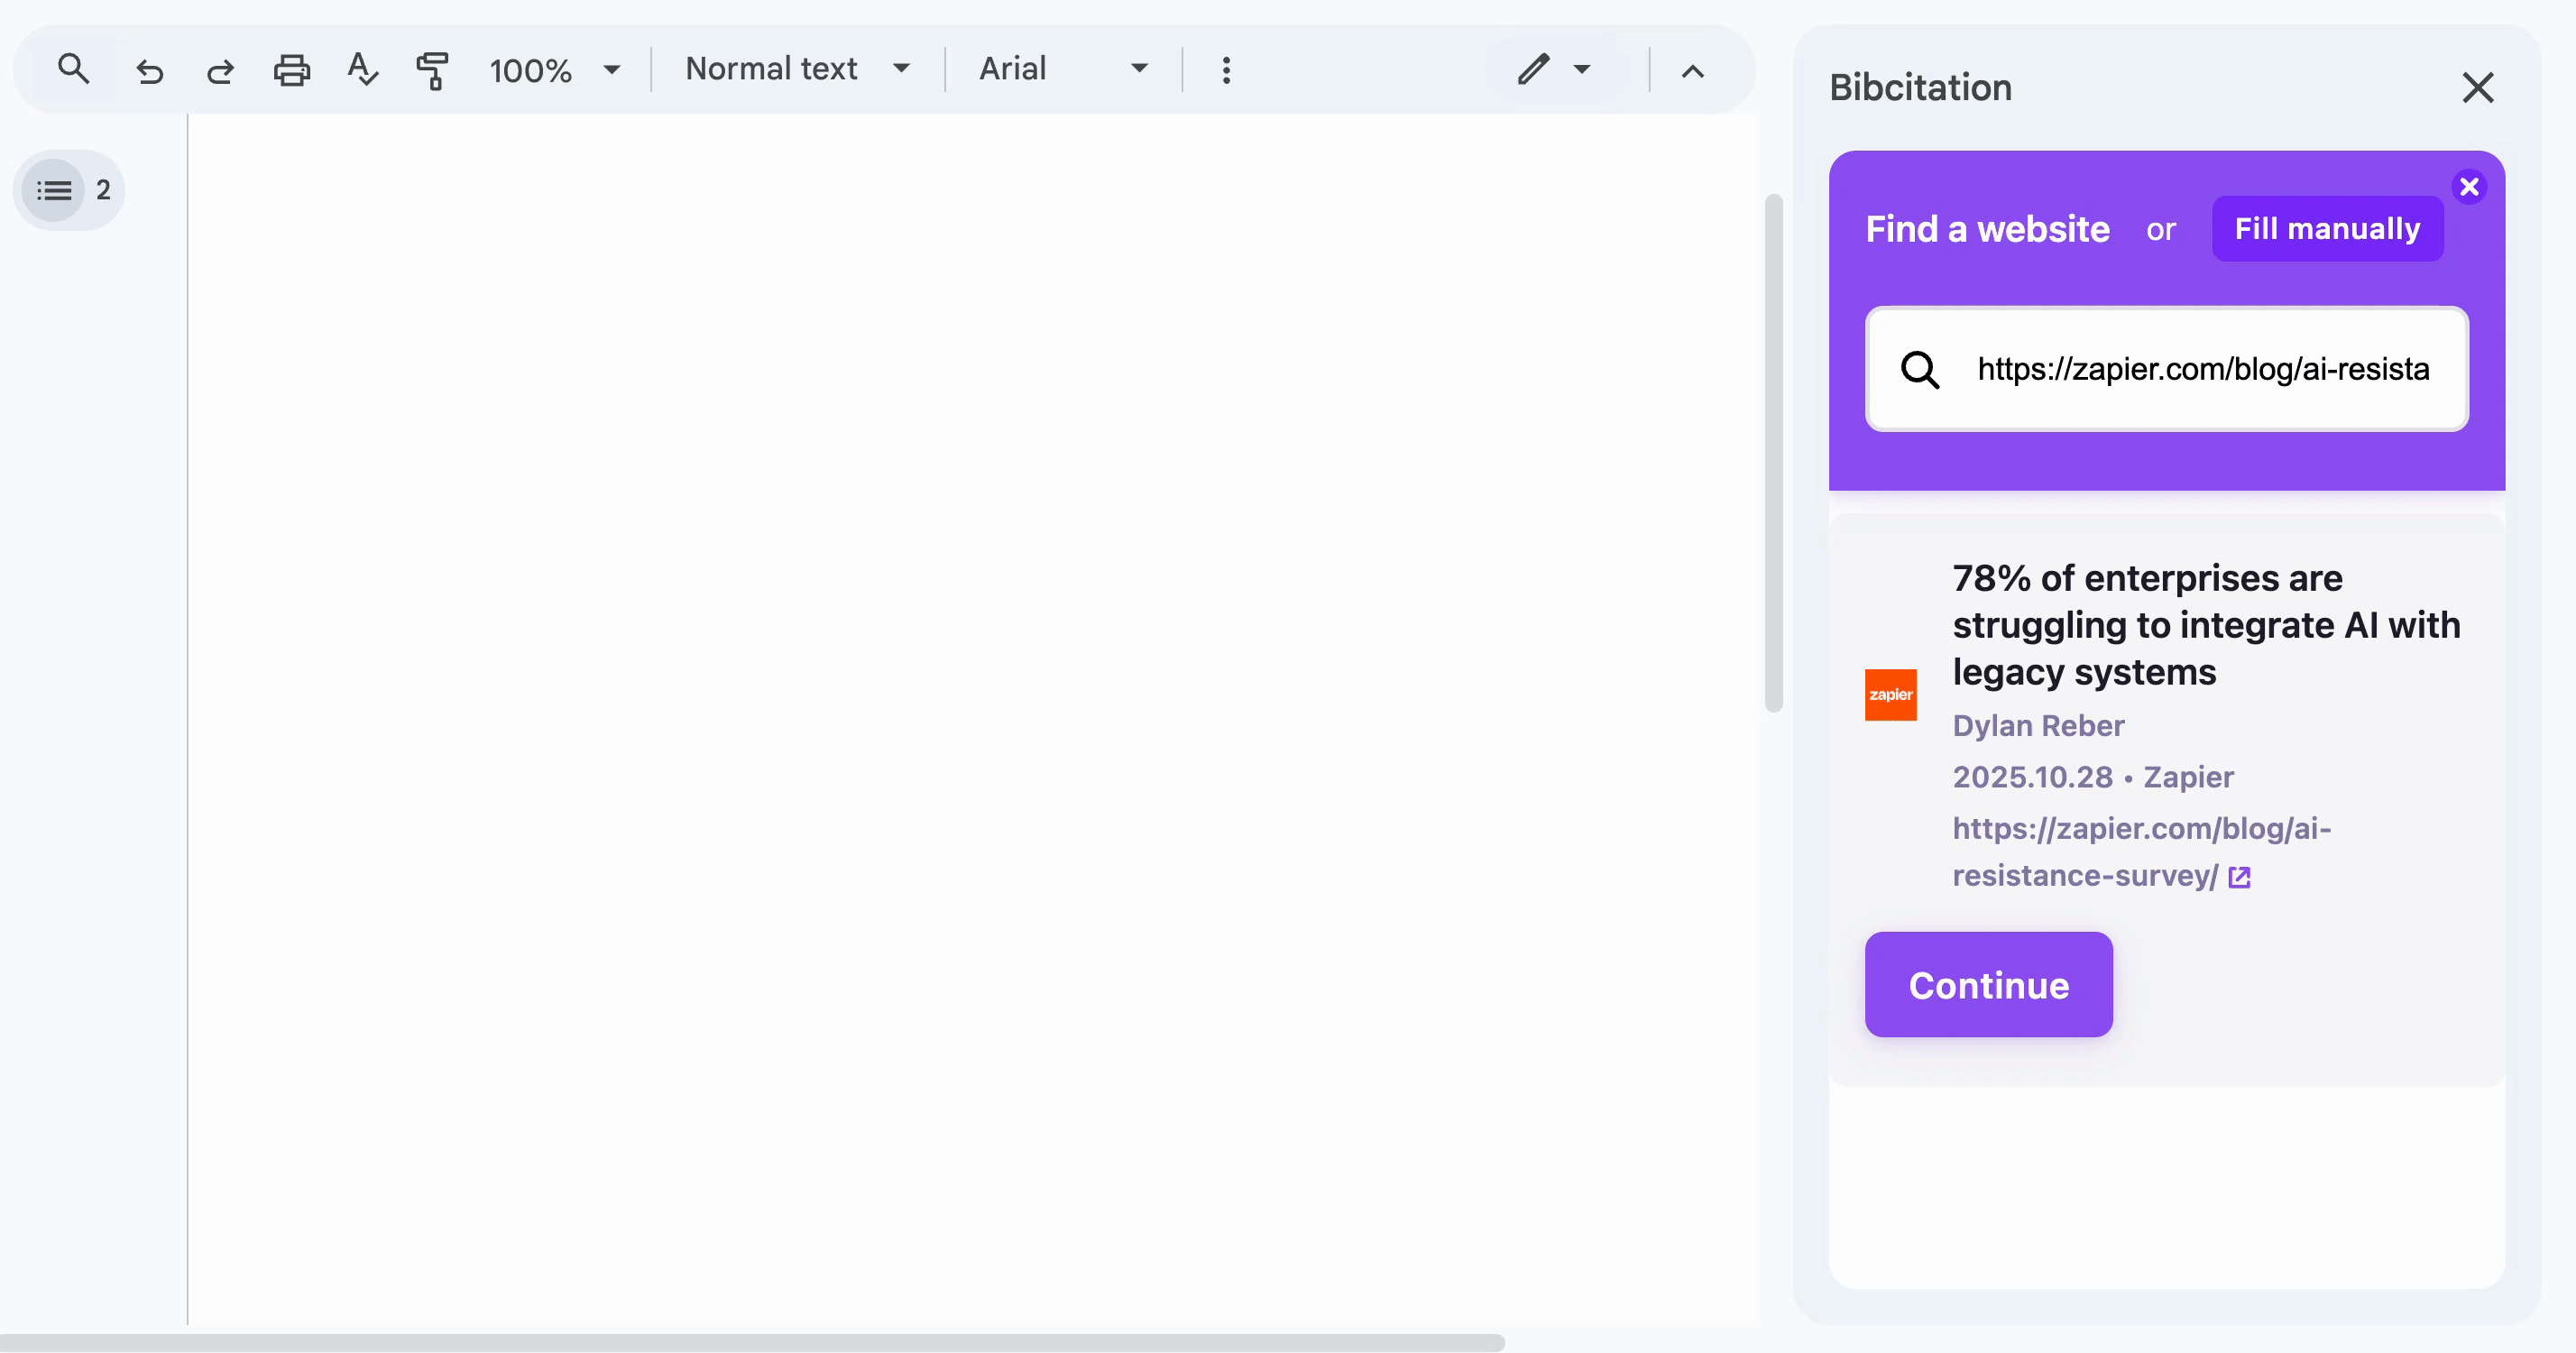Viewport: 2576px width, 1353px height.
Task: Click the website URL search field
Action: point(2202,369)
